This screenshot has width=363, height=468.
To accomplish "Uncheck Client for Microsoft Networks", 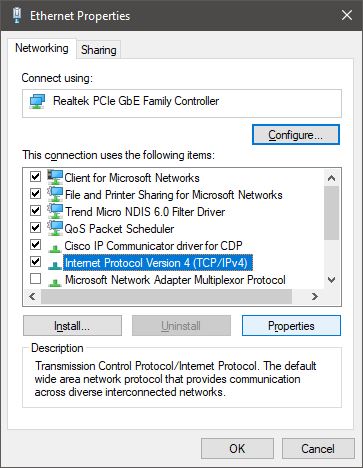I will click(35, 176).
